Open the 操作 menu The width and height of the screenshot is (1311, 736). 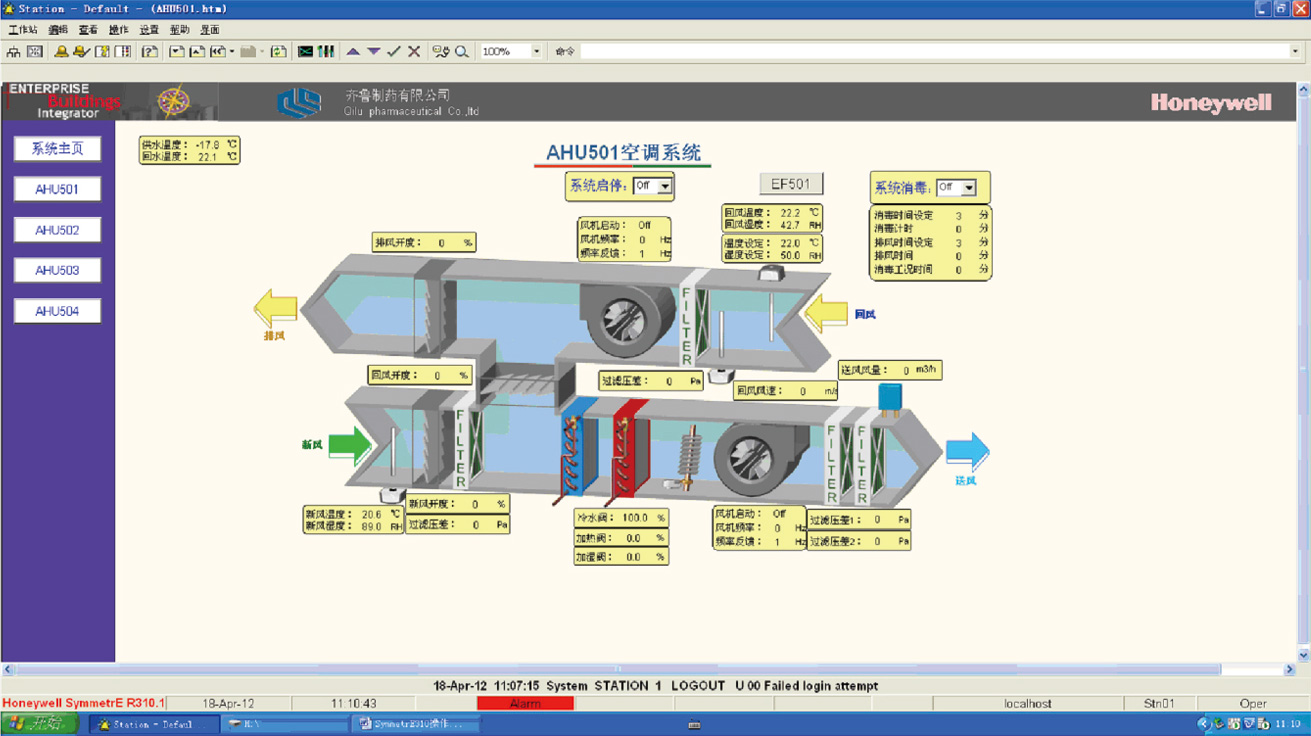(x=118, y=30)
